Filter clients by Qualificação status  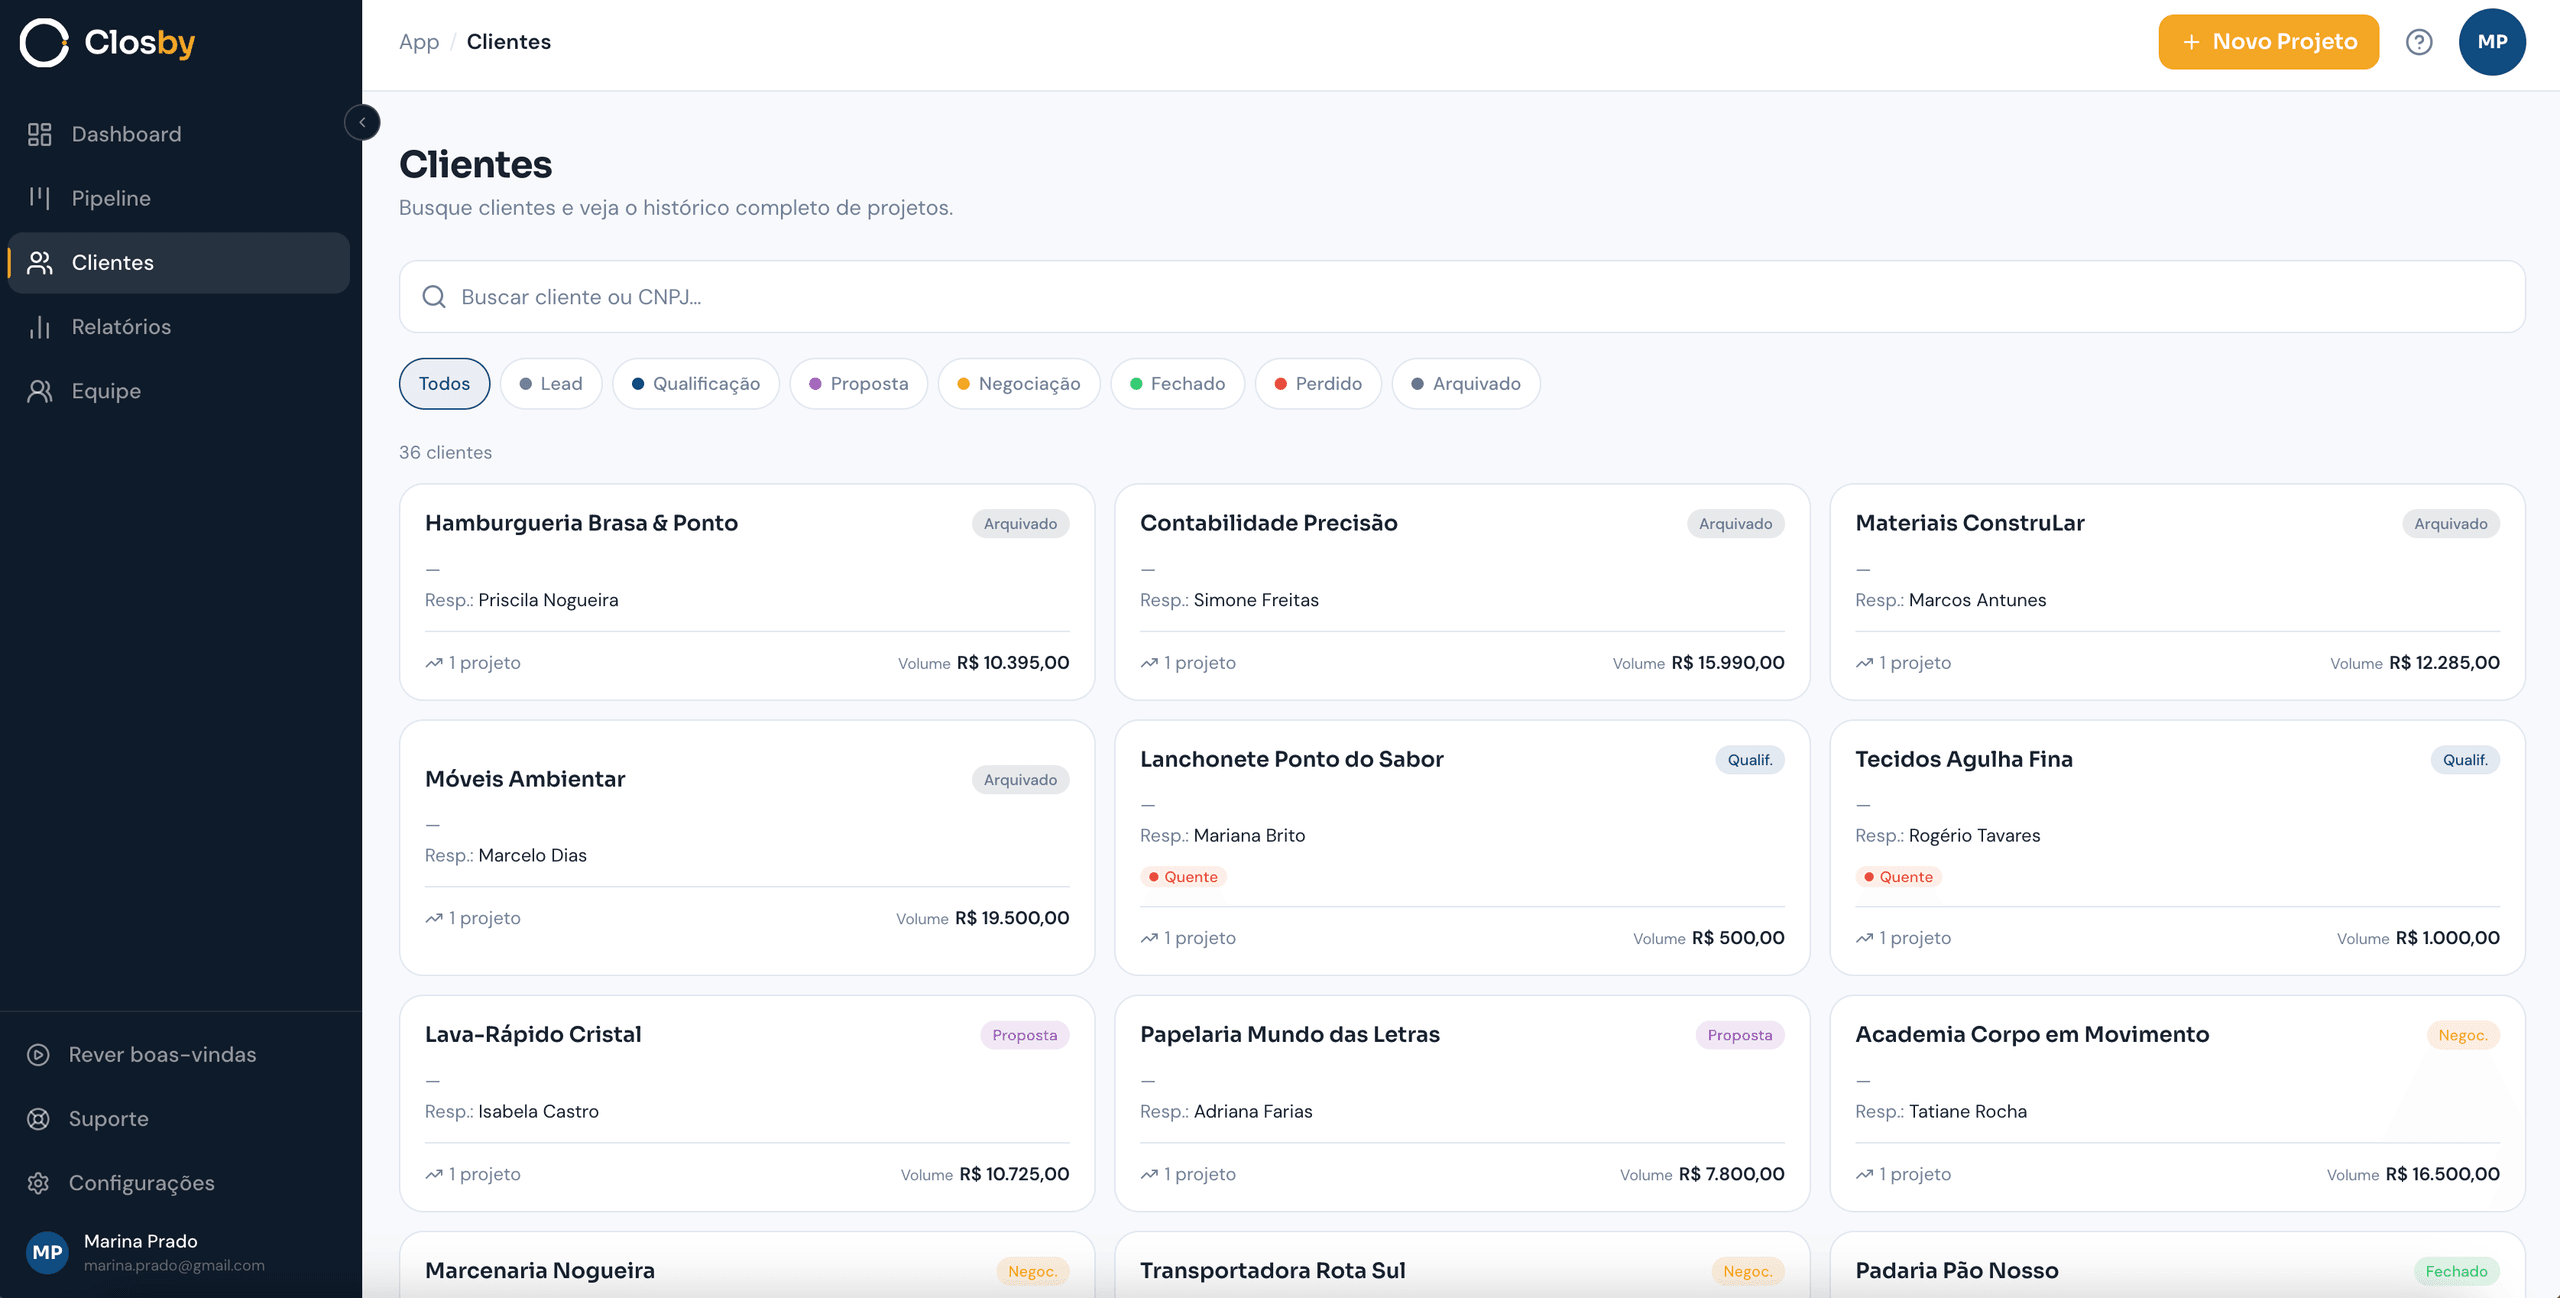click(696, 384)
